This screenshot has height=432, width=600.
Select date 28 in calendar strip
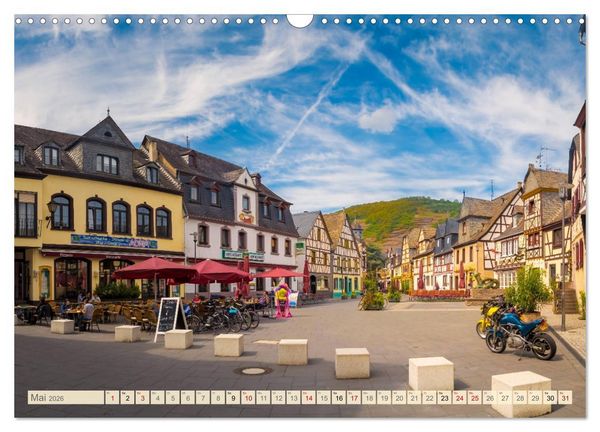[x=520, y=398]
